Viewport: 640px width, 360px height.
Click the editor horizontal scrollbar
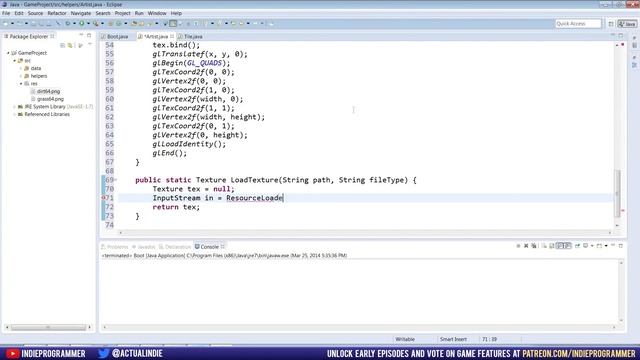point(365,233)
